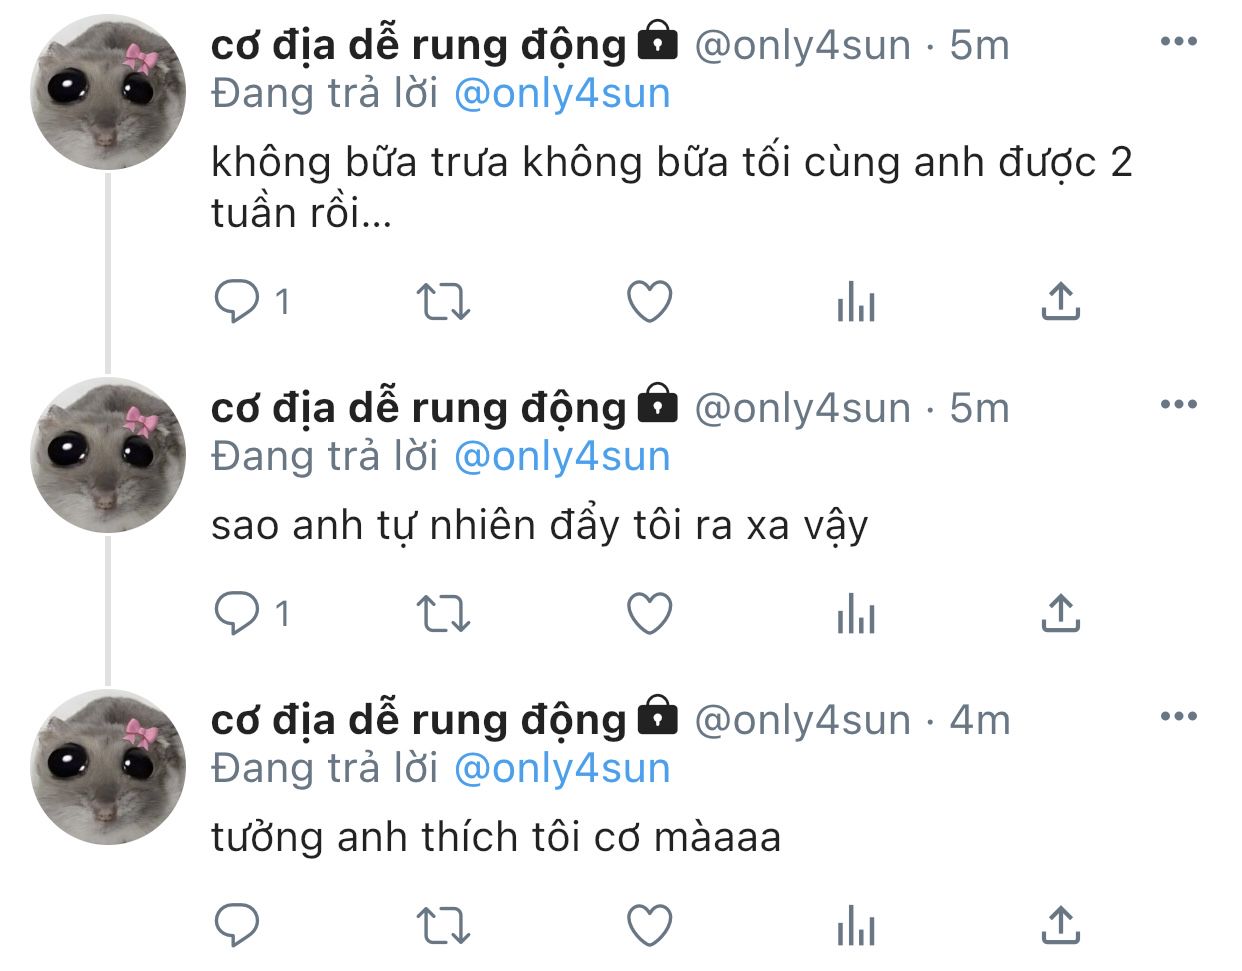Like the "tưởng anh thích tôi" tweet

click(649, 925)
